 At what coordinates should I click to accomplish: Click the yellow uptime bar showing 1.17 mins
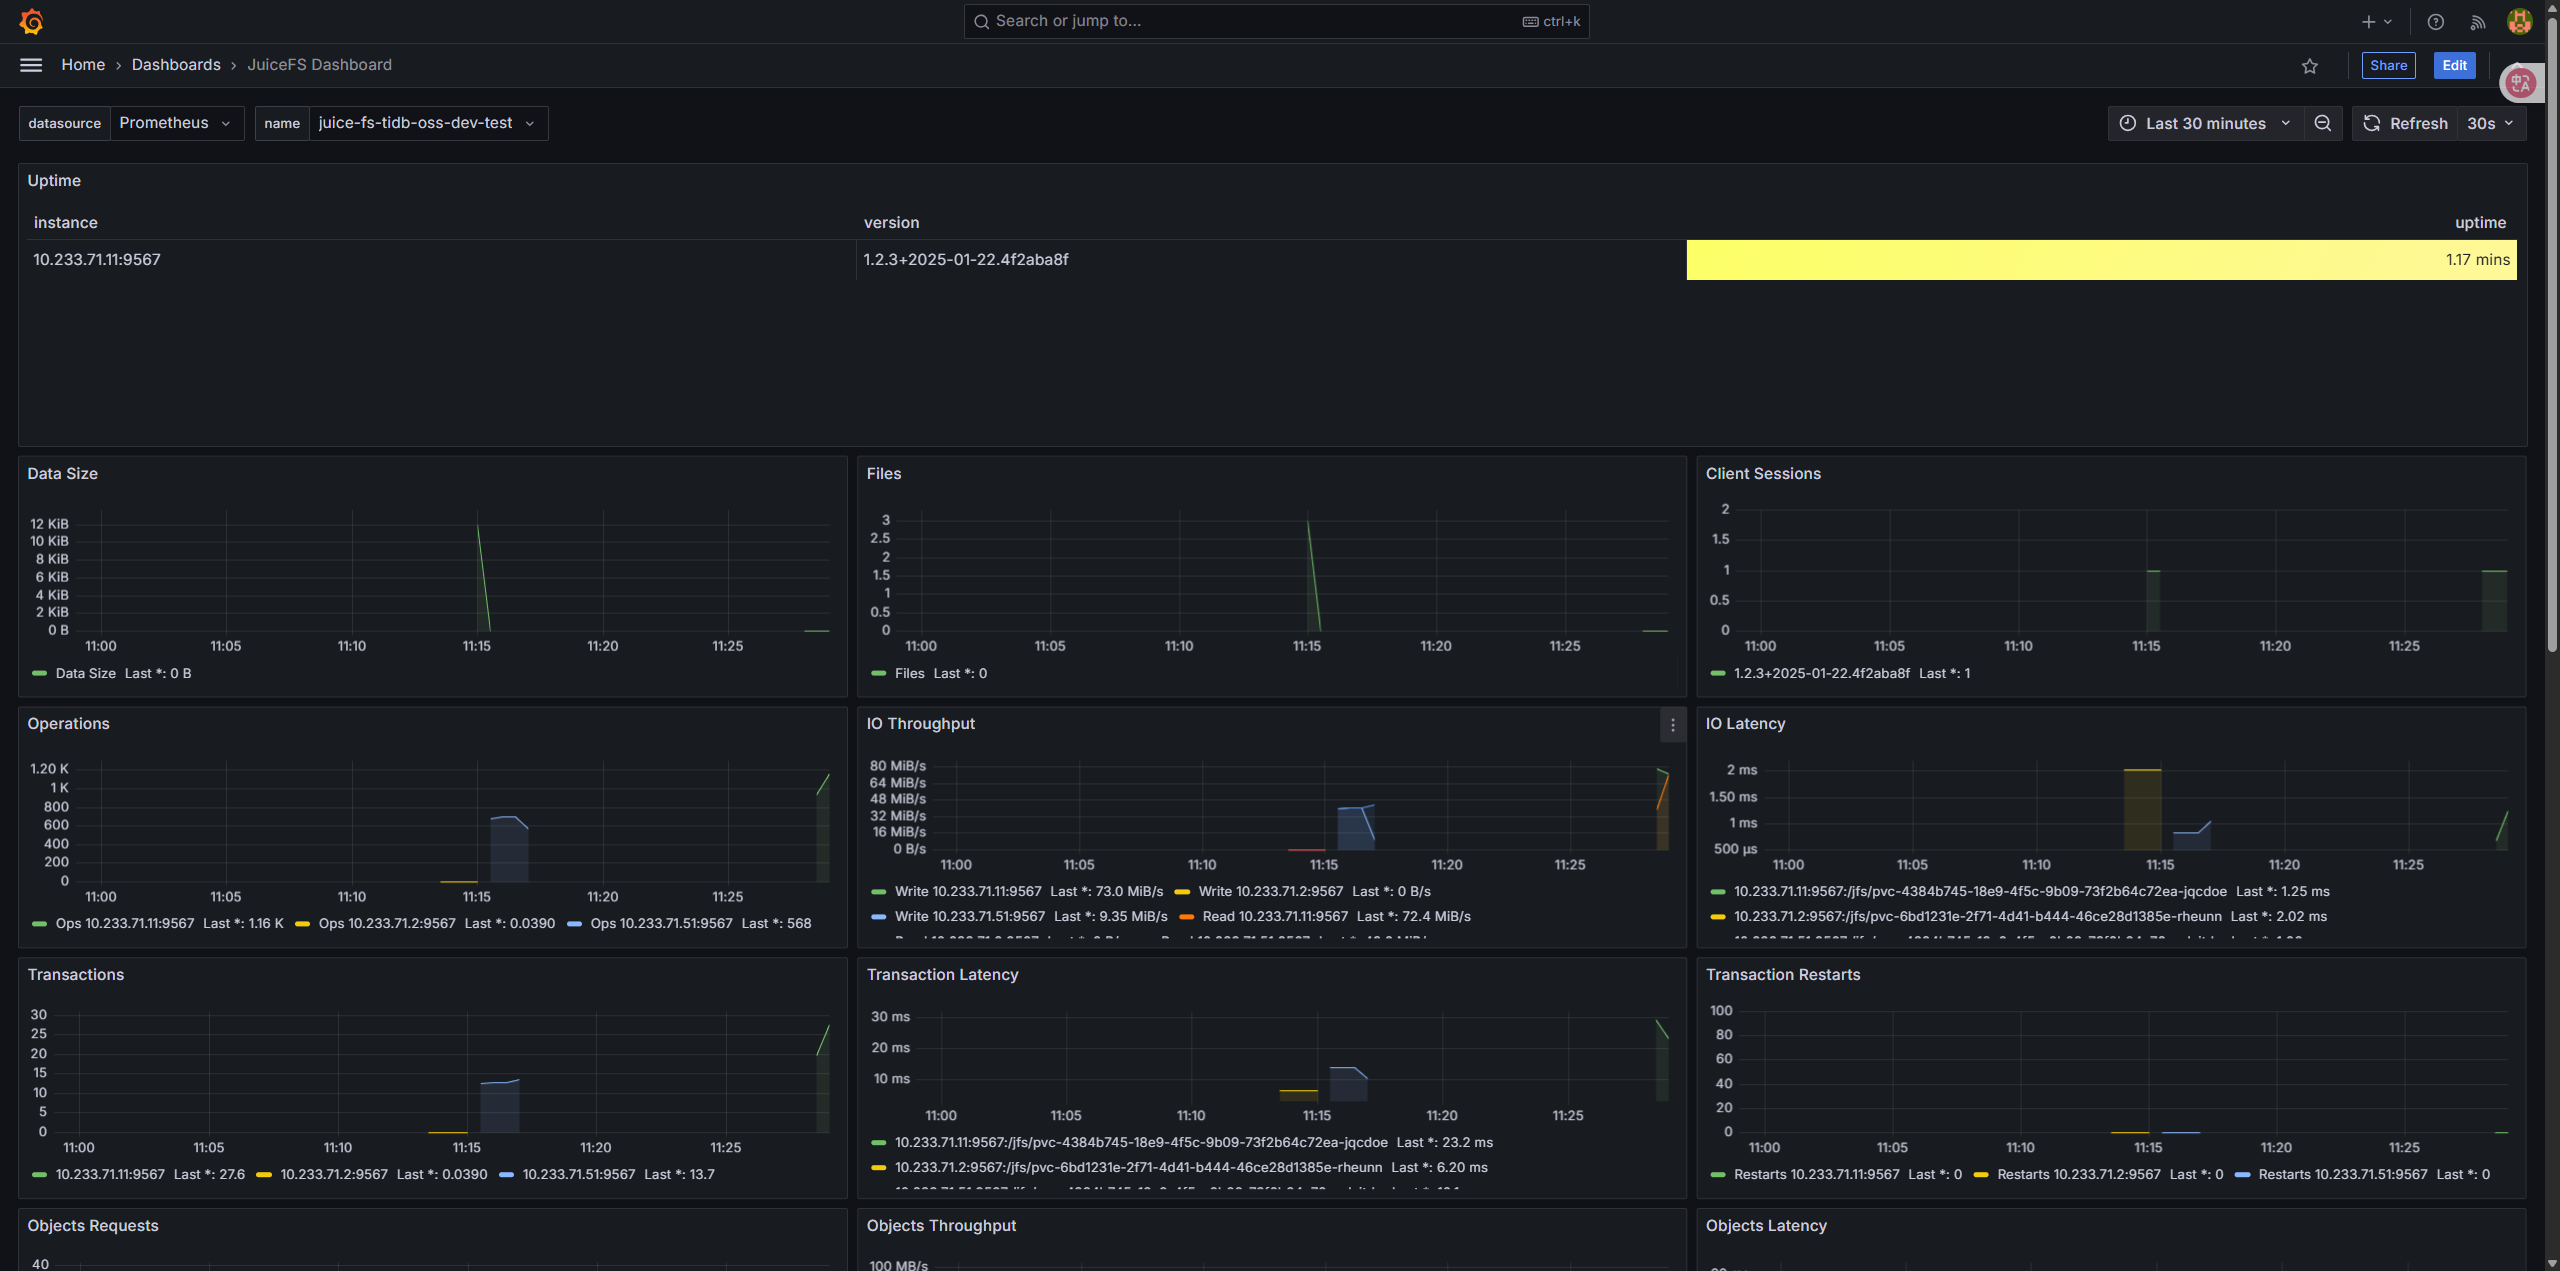[x=2101, y=260]
